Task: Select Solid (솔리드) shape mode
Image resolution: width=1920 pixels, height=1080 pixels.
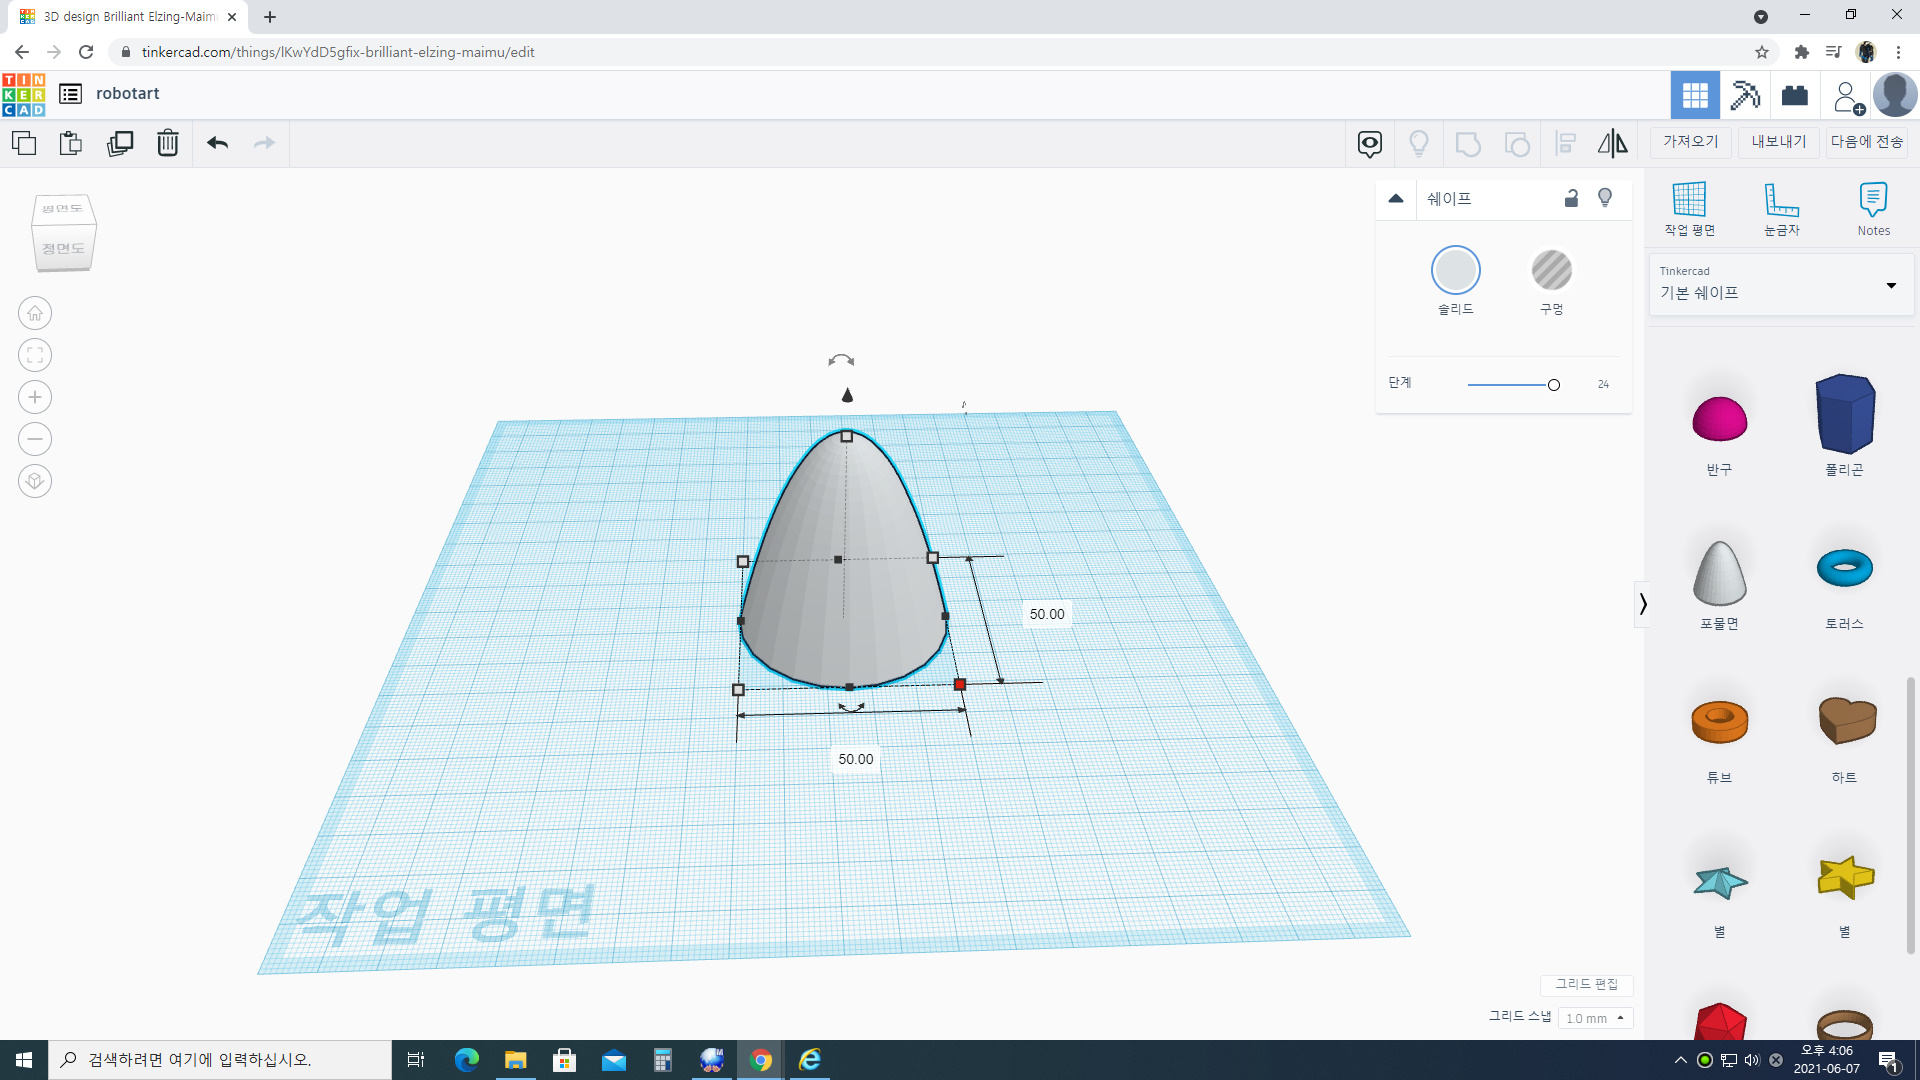Action: point(1455,270)
